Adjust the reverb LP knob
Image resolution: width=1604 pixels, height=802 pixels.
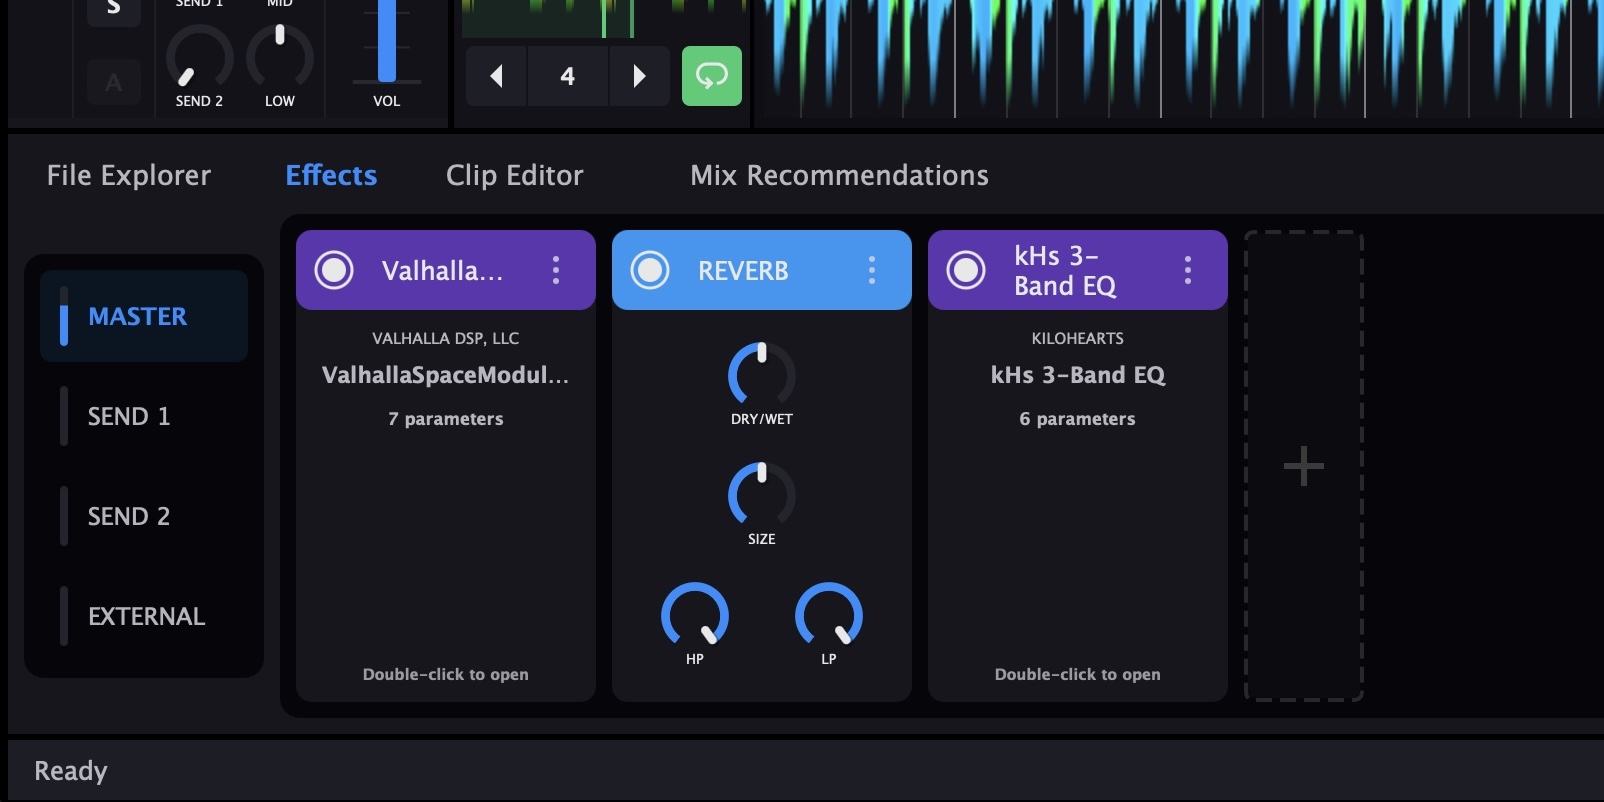click(x=829, y=615)
